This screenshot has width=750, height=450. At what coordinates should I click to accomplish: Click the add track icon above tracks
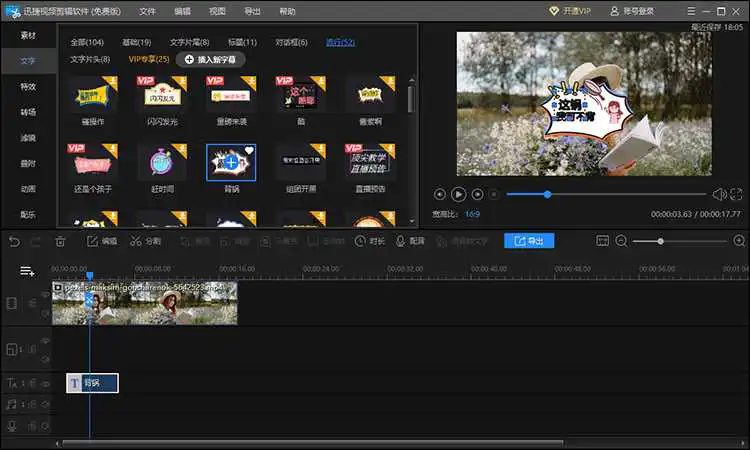27,271
